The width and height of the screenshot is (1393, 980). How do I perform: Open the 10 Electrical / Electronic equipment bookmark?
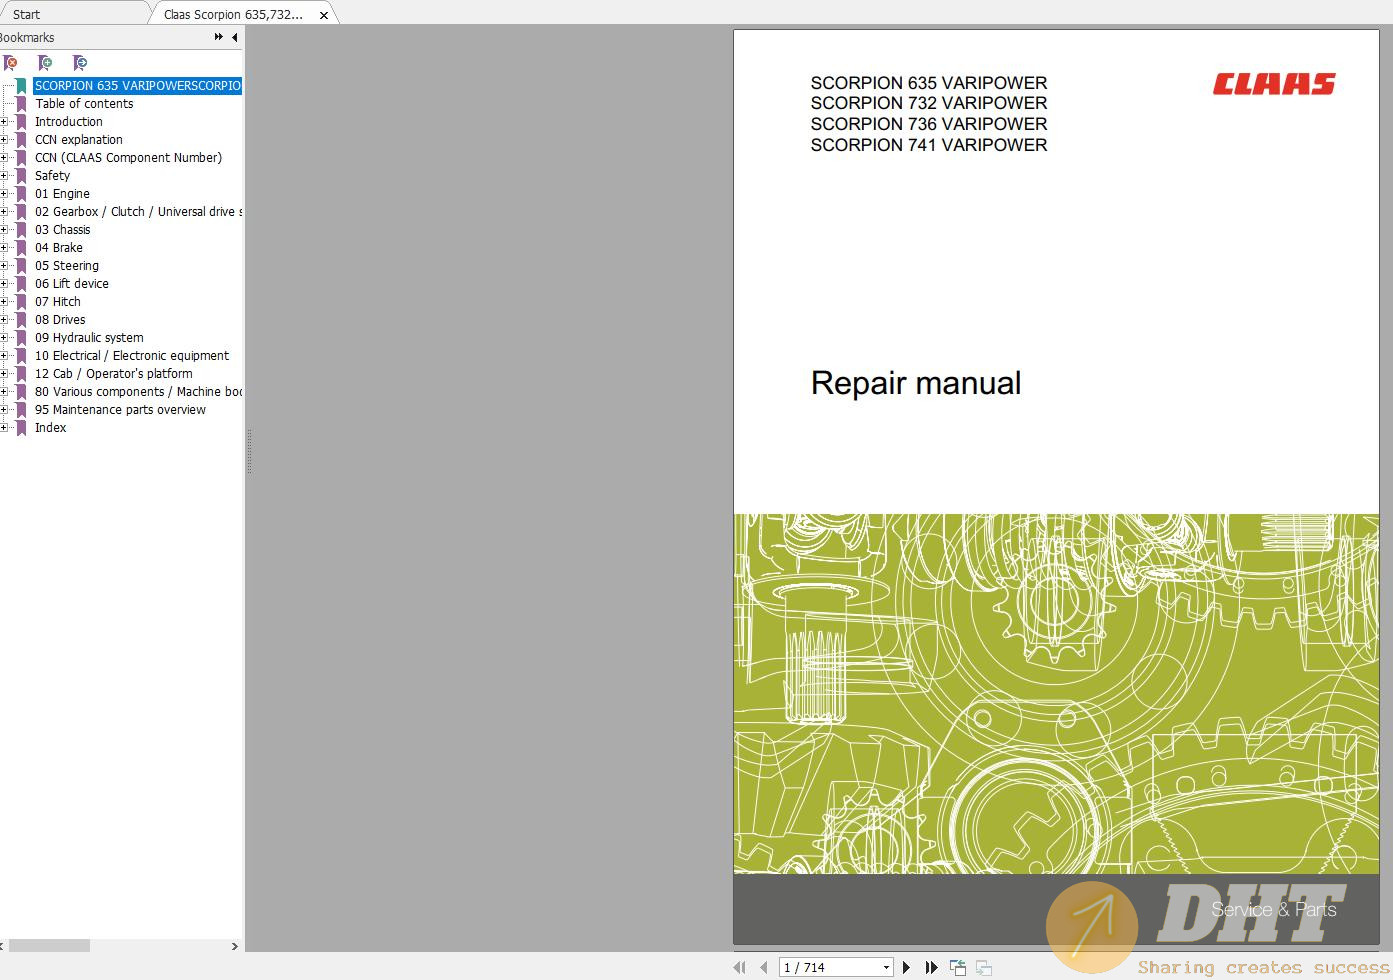click(132, 356)
